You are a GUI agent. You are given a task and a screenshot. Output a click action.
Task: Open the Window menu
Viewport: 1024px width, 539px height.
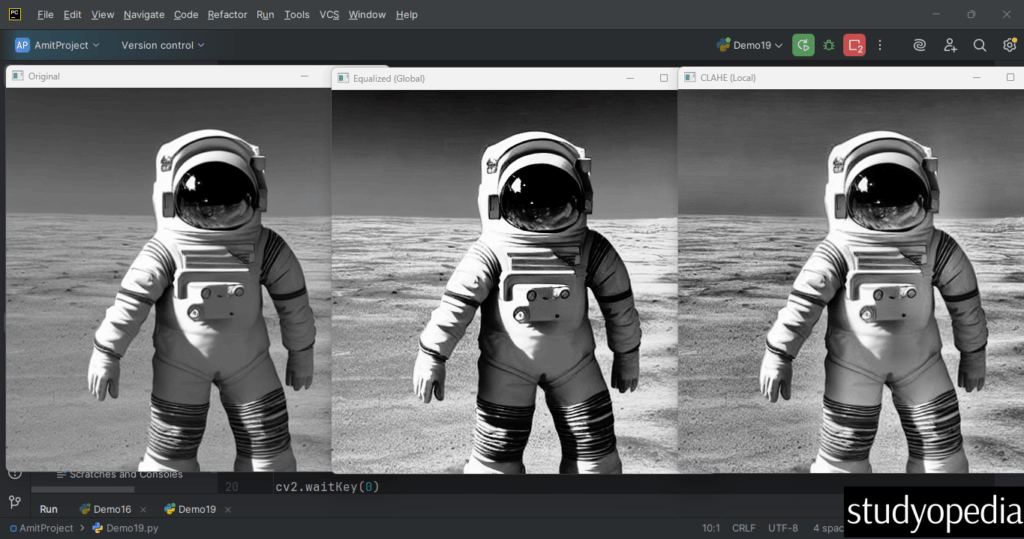pos(367,14)
